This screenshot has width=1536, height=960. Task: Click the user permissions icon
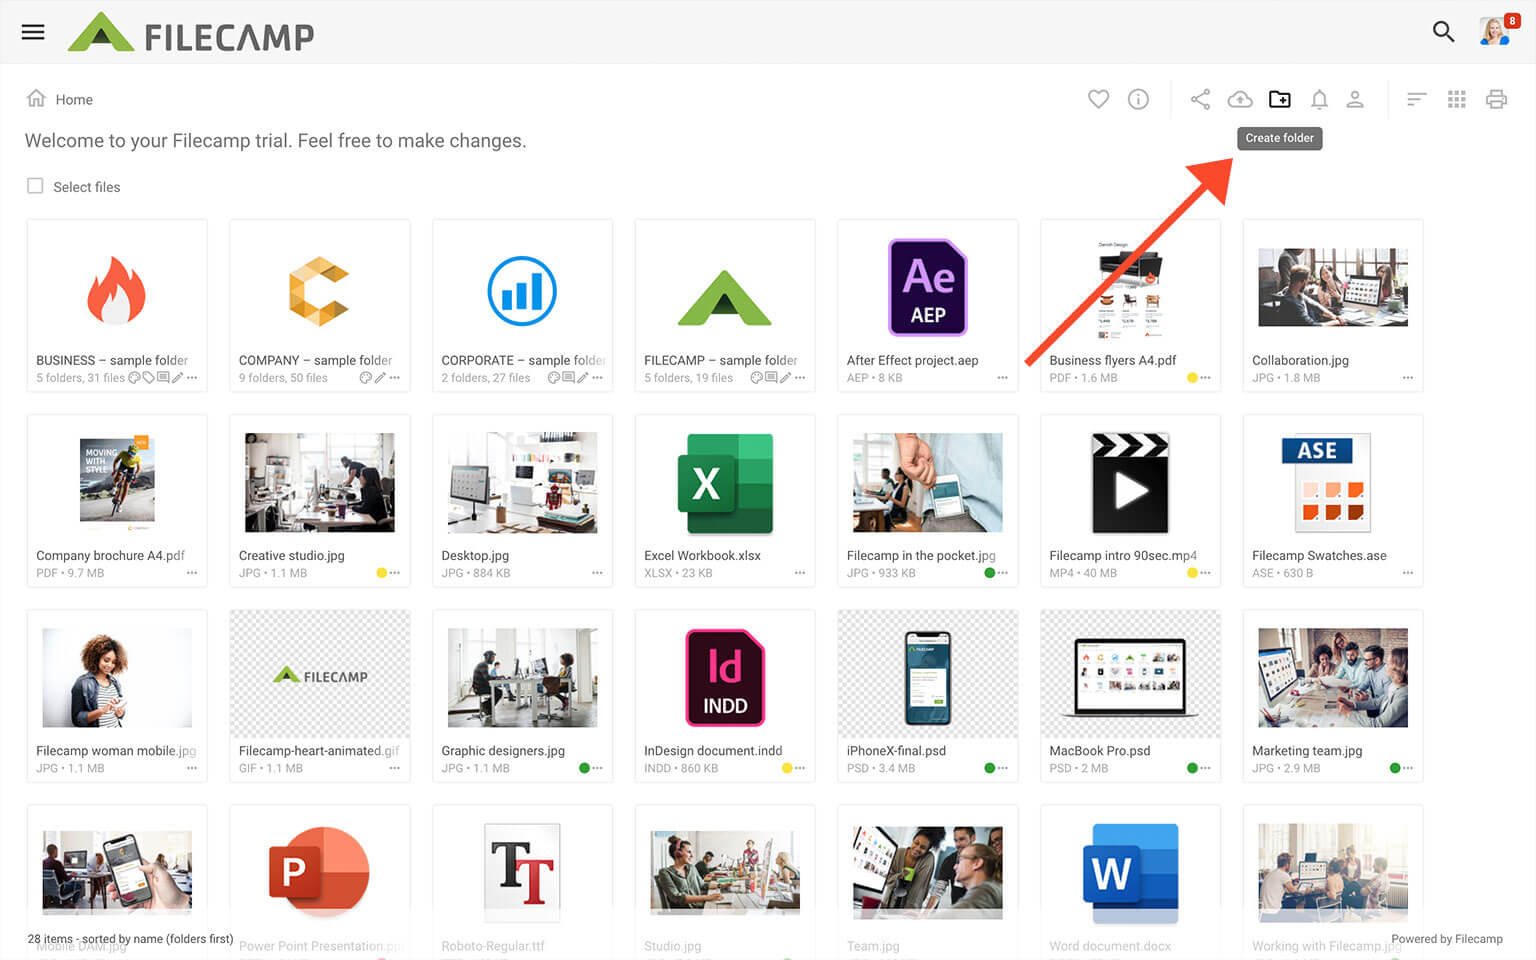point(1355,99)
